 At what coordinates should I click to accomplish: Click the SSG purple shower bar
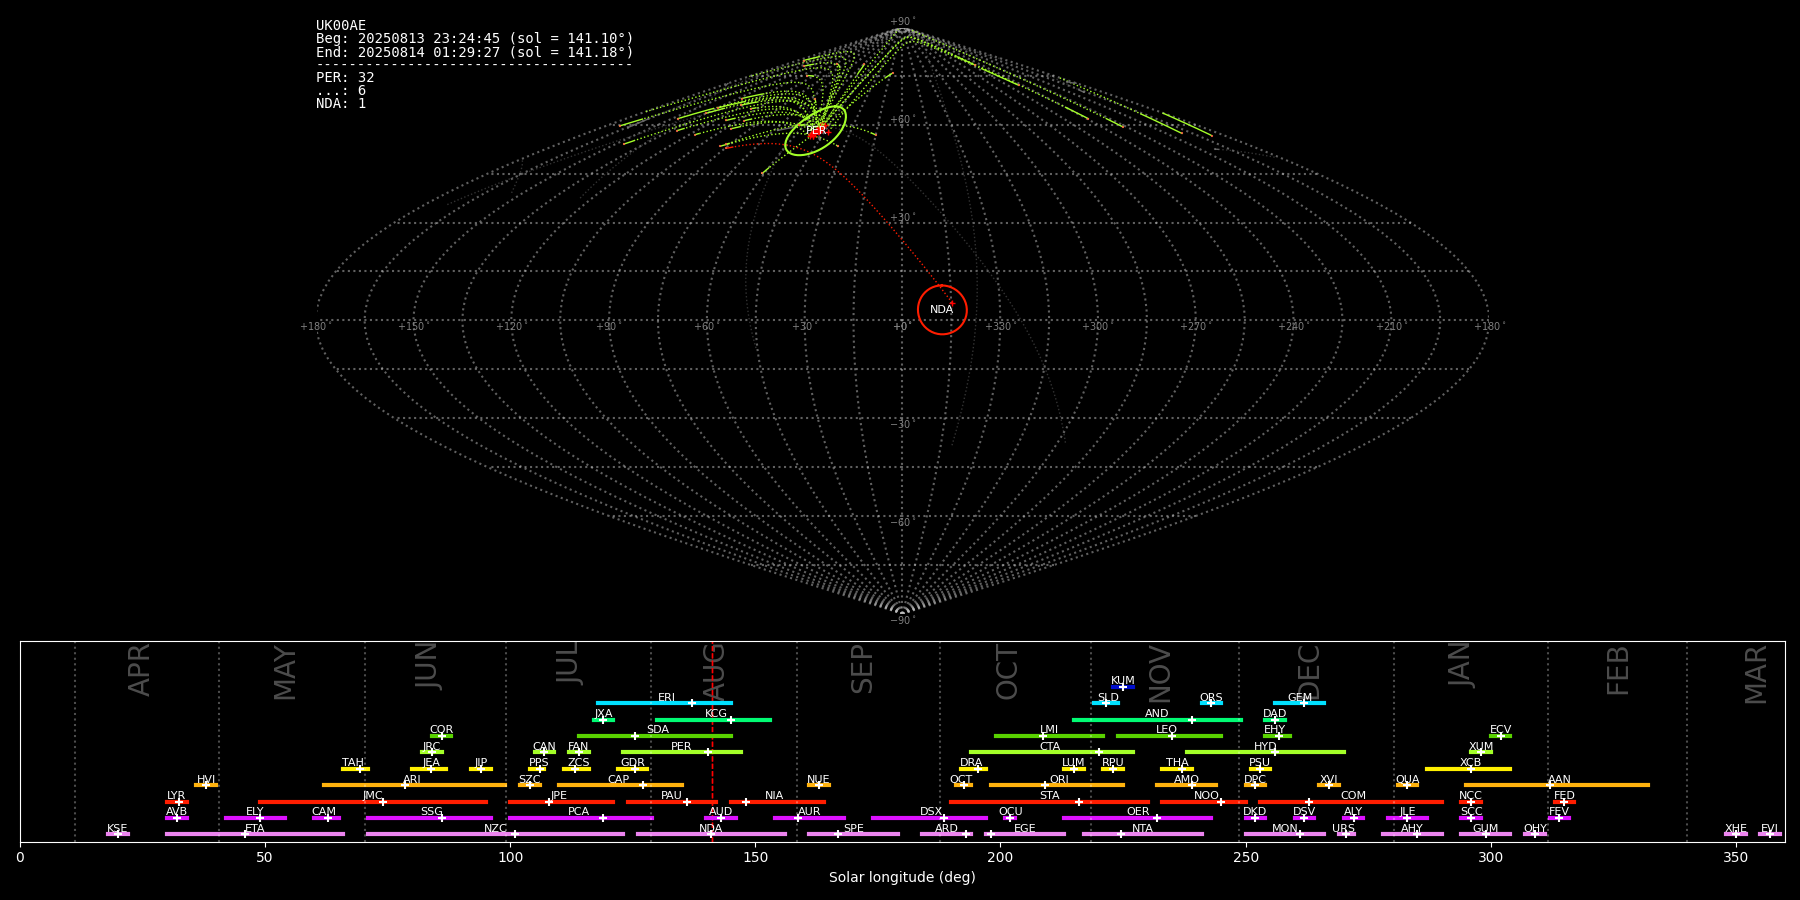click(x=429, y=818)
